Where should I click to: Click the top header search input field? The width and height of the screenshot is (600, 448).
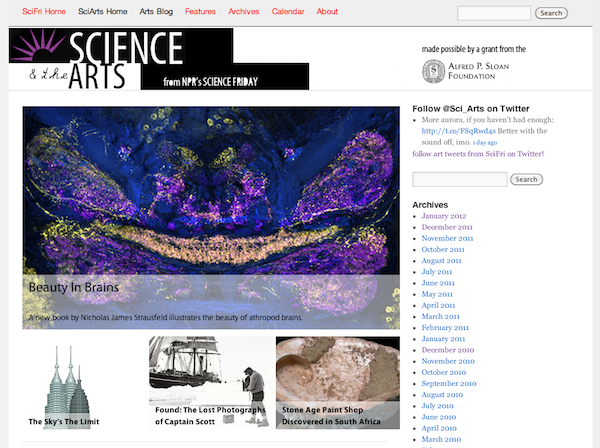tap(494, 13)
